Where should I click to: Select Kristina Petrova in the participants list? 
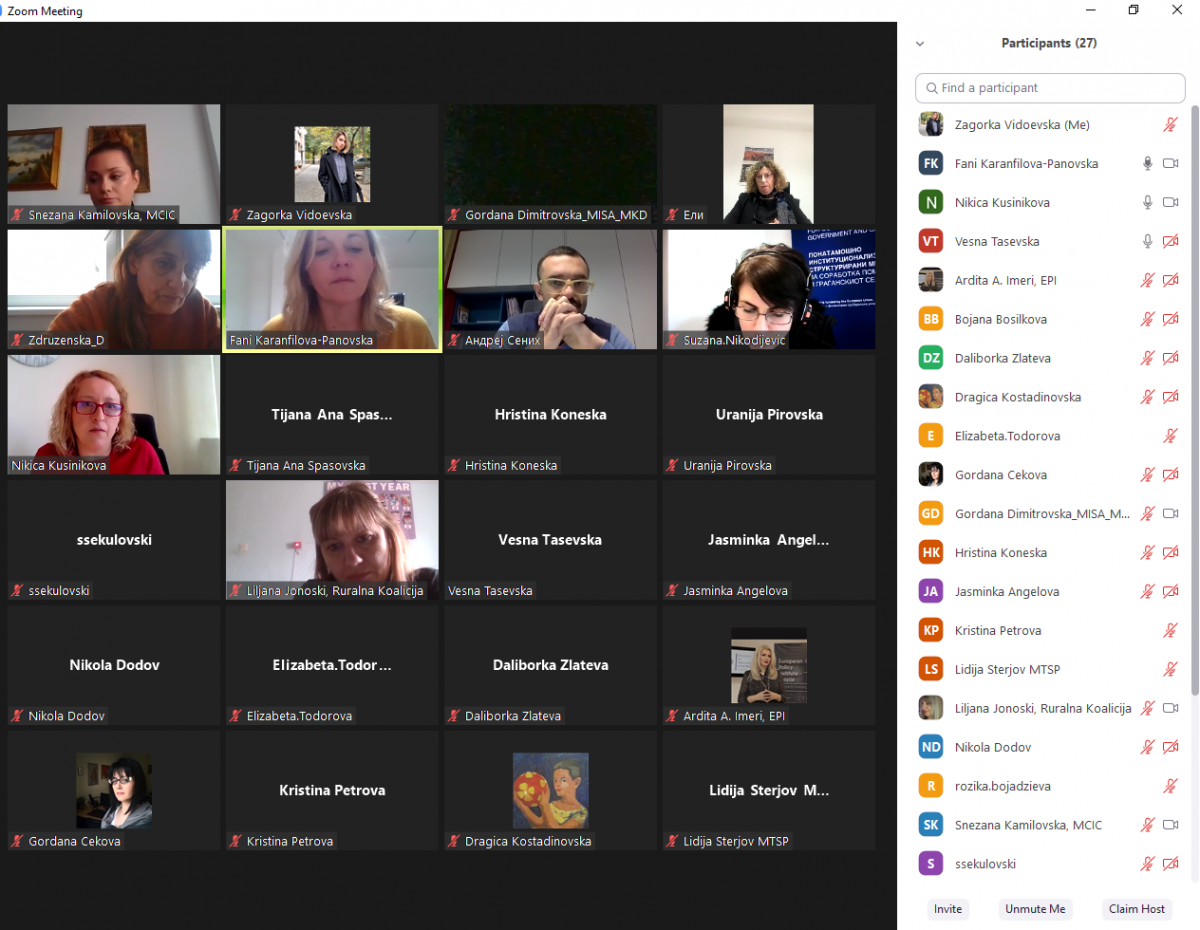pos(998,631)
